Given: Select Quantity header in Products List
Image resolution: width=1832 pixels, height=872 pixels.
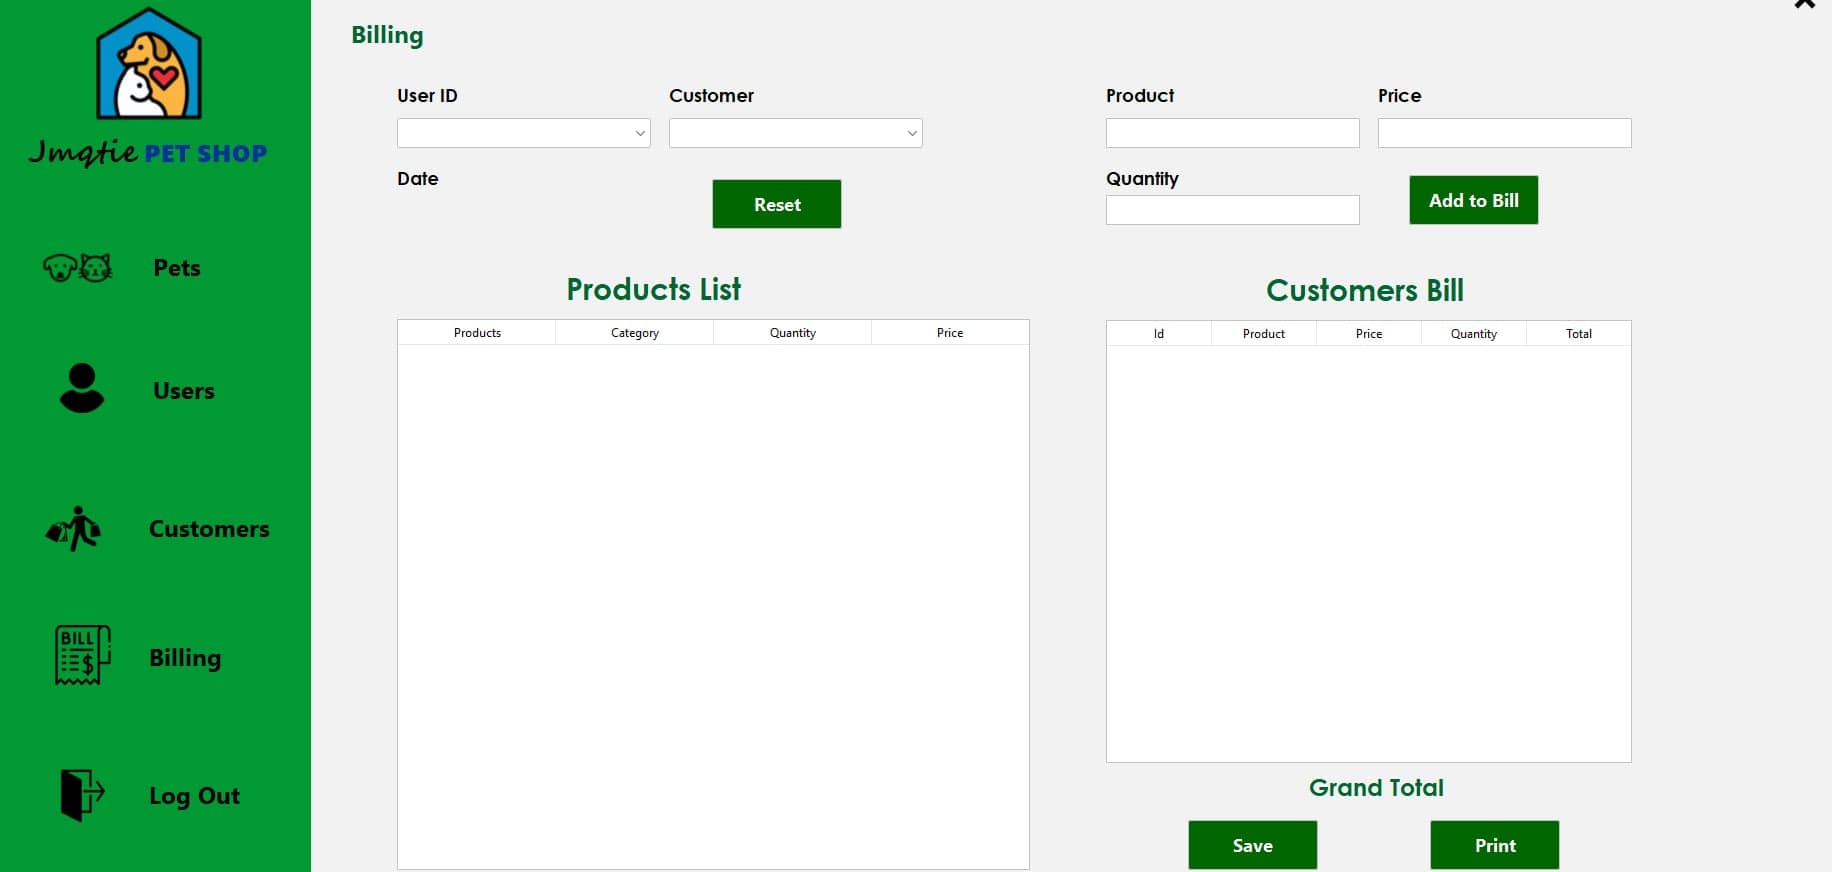Looking at the screenshot, I should click(793, 333).
